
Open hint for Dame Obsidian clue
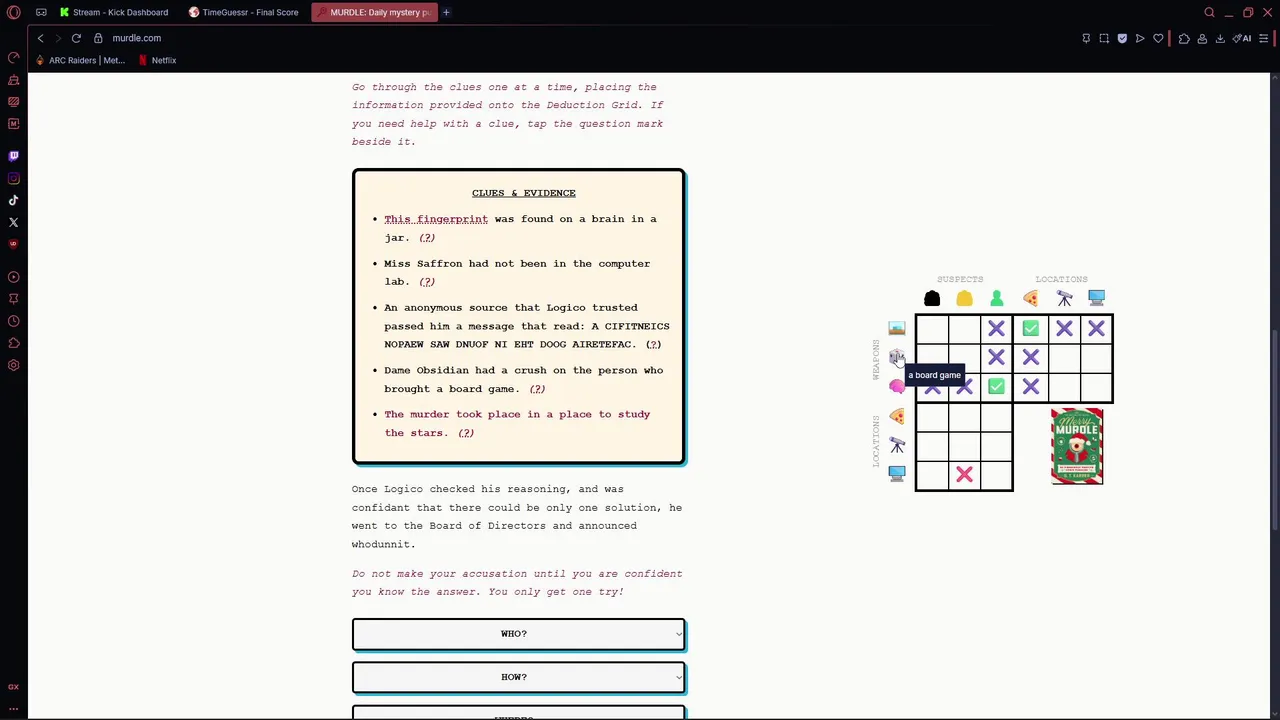[537, 389]
